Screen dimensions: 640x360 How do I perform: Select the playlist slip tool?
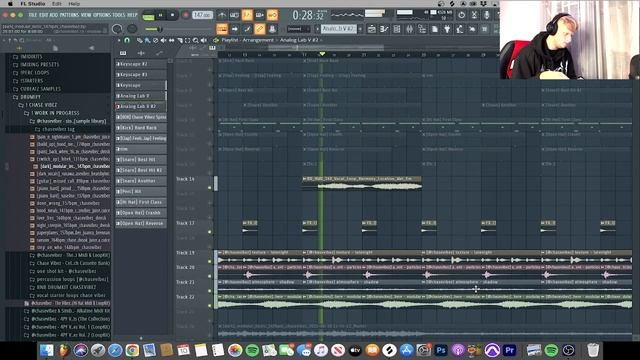(171, 40)
